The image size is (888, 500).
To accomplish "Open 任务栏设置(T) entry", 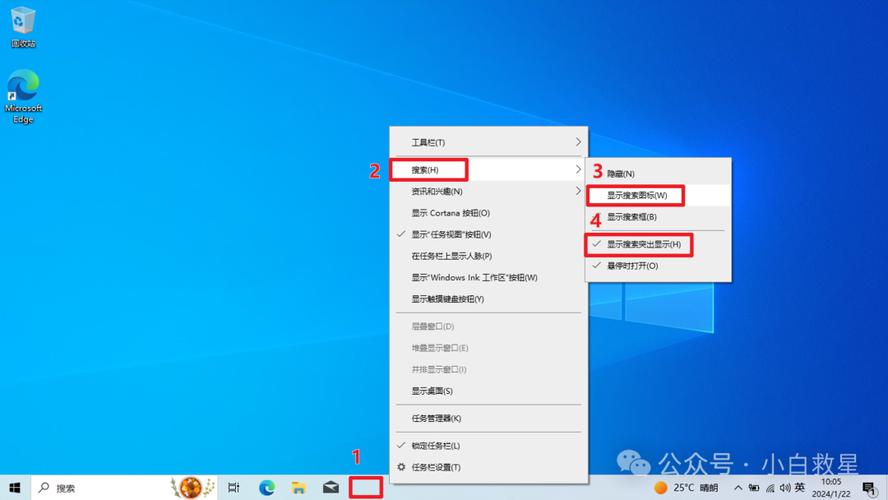I will click(x=489, y=467).
